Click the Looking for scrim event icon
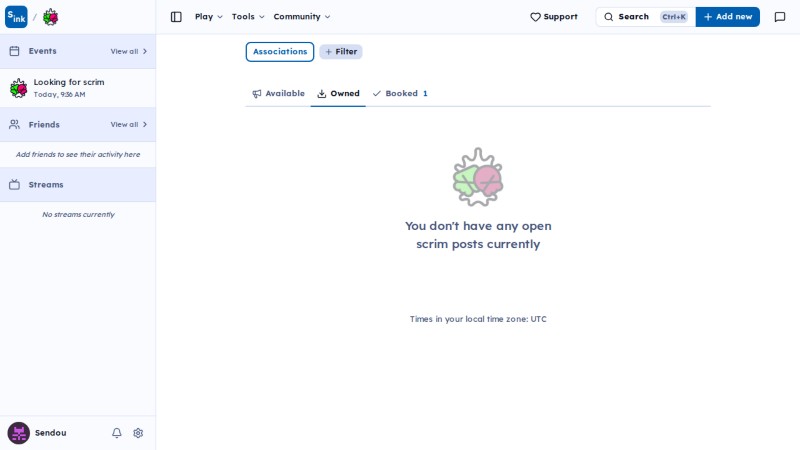The height and width of the screenshot is (450, 800). pos(19,88)
